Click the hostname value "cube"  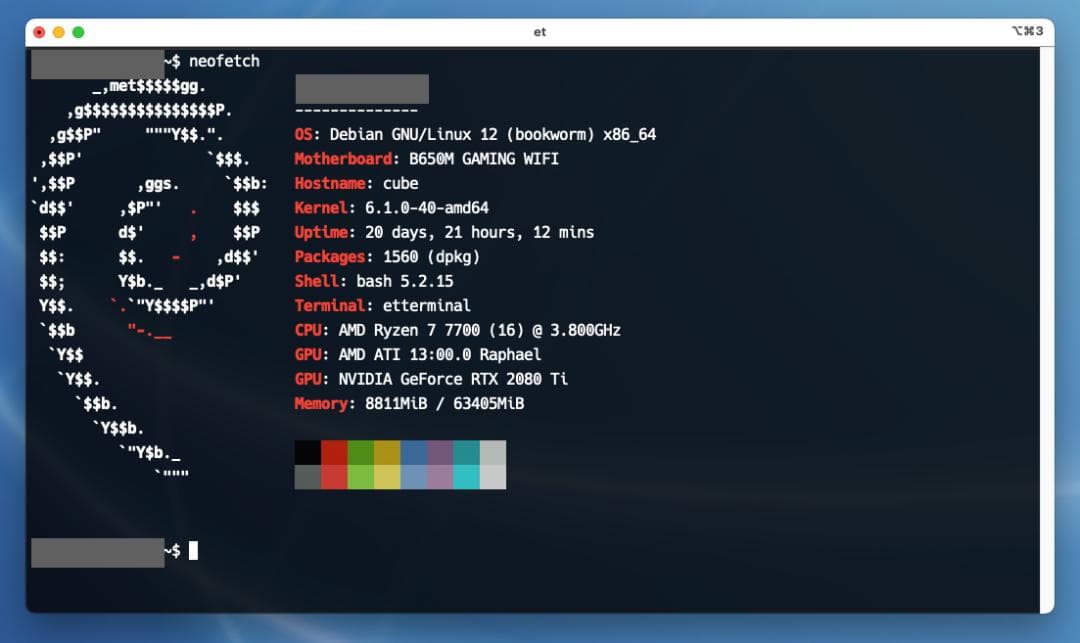(x=400, y=183)
